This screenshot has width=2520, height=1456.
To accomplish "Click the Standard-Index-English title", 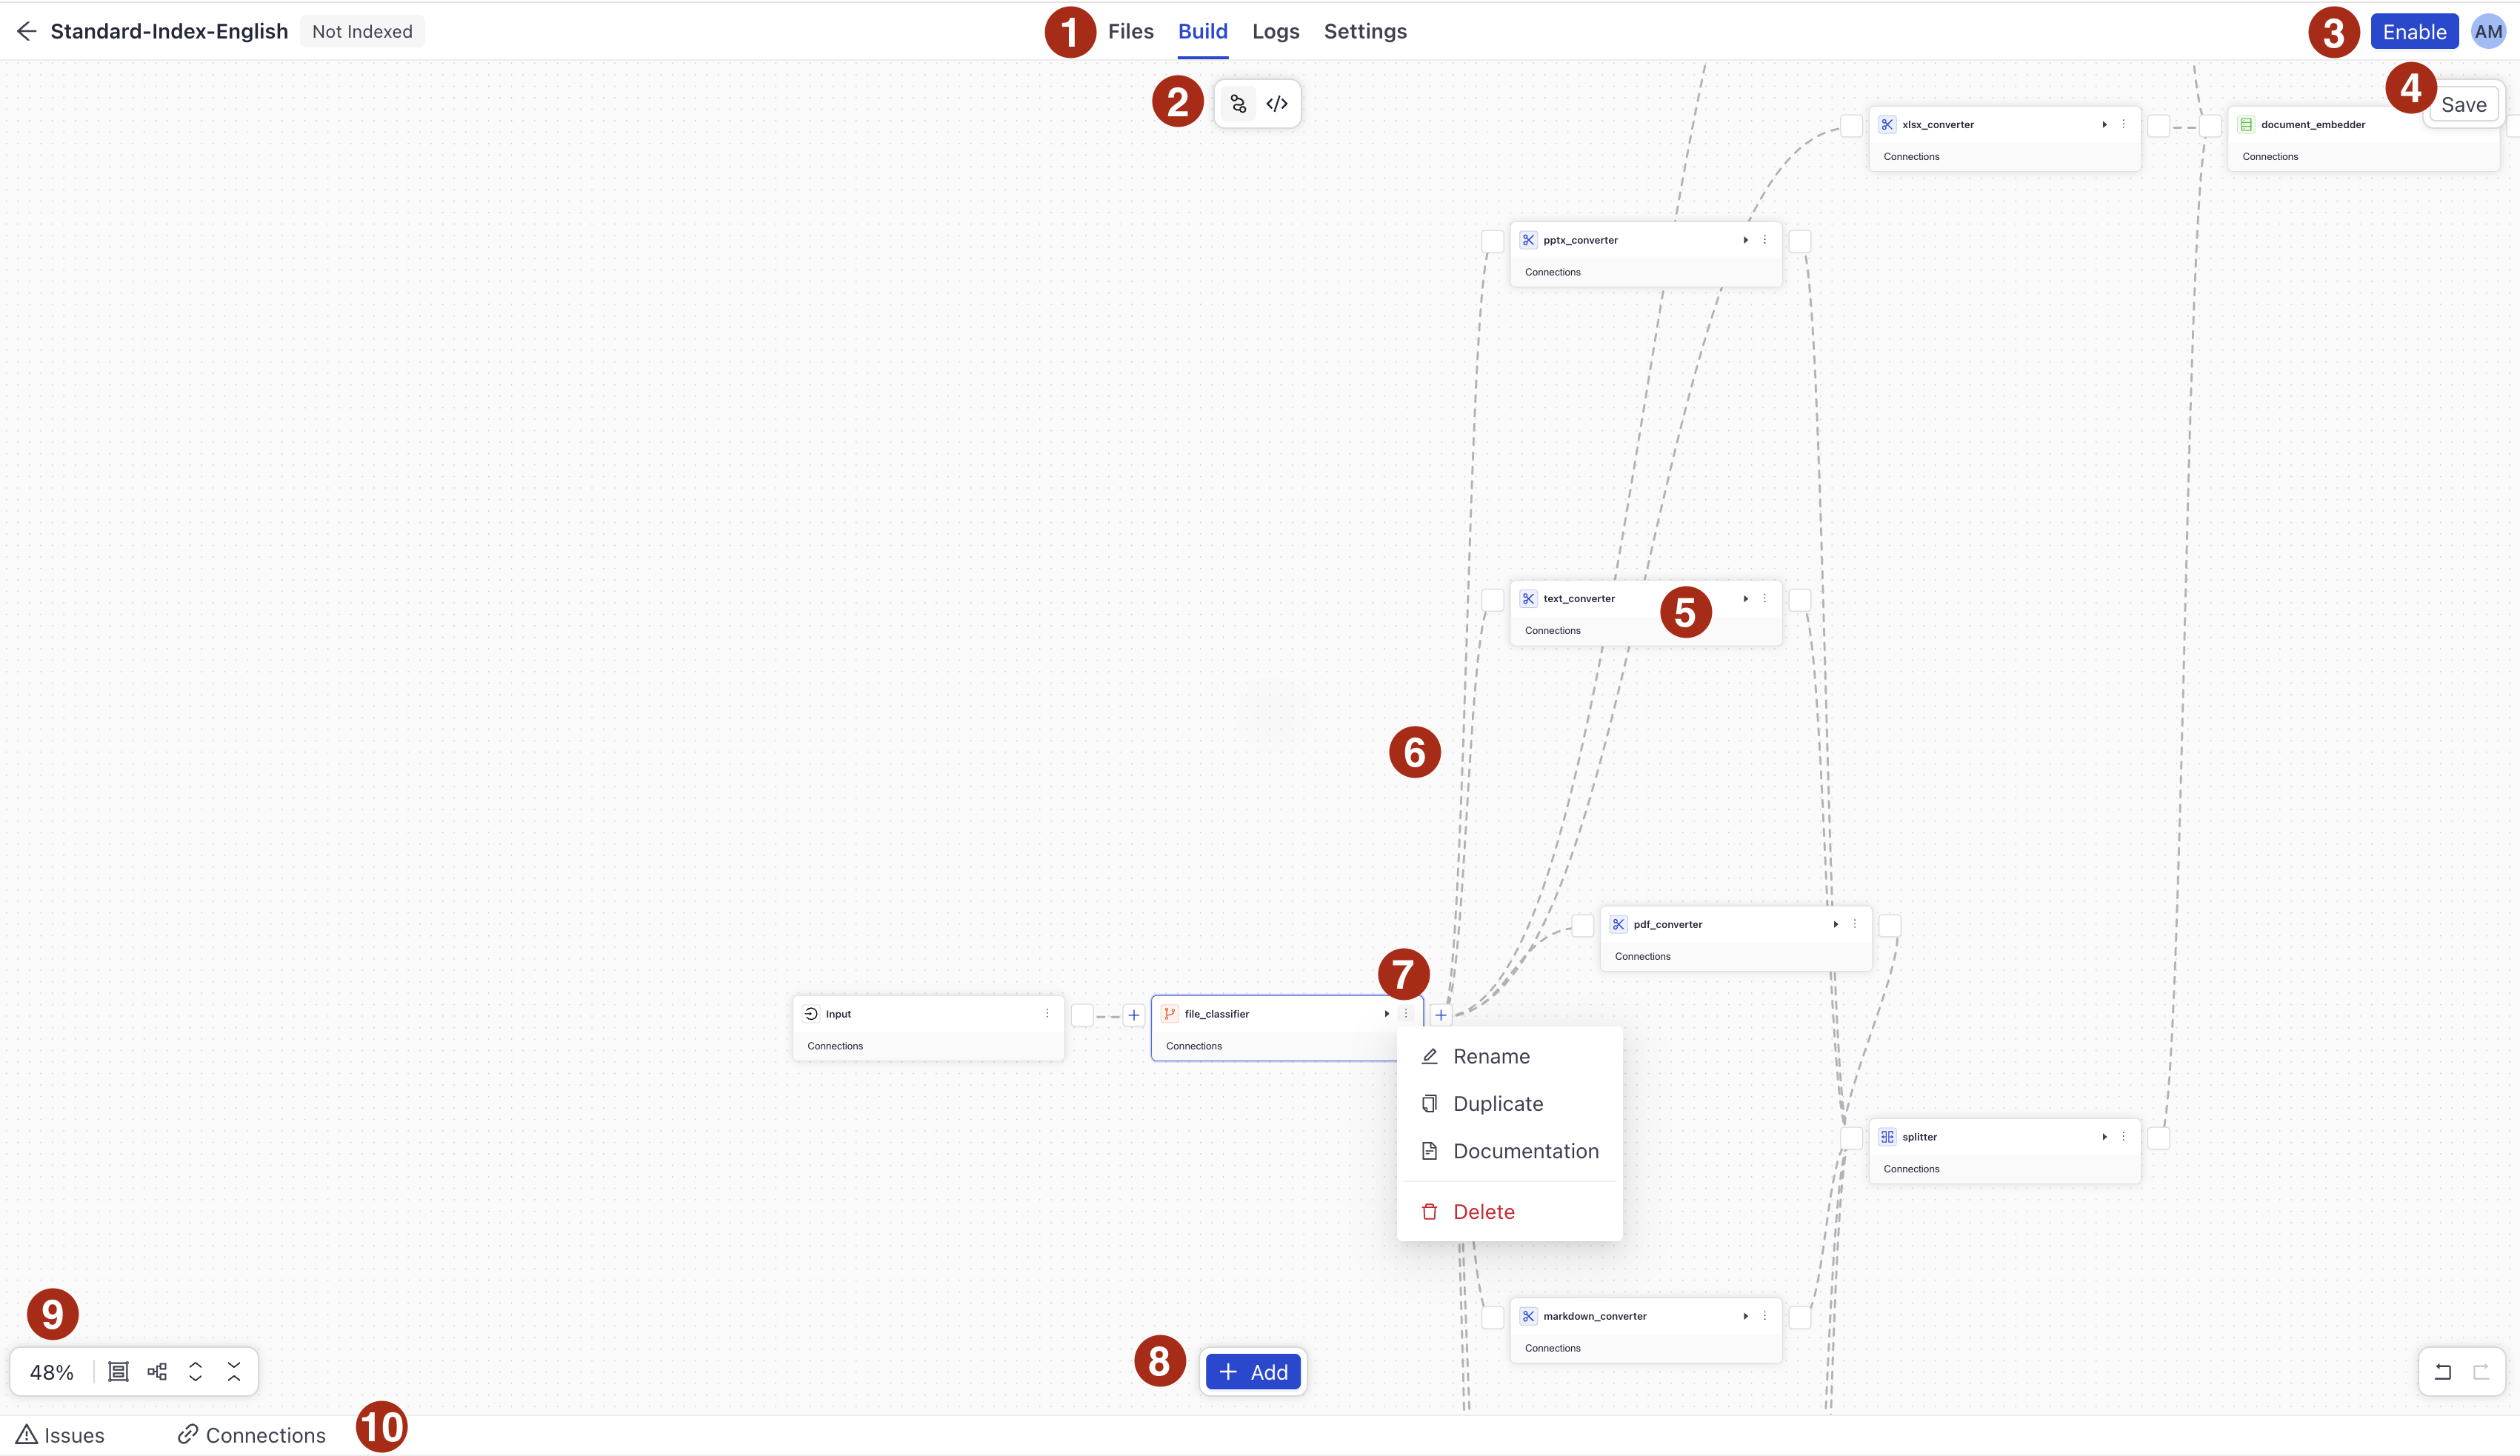I will click(x=170, y=31).
